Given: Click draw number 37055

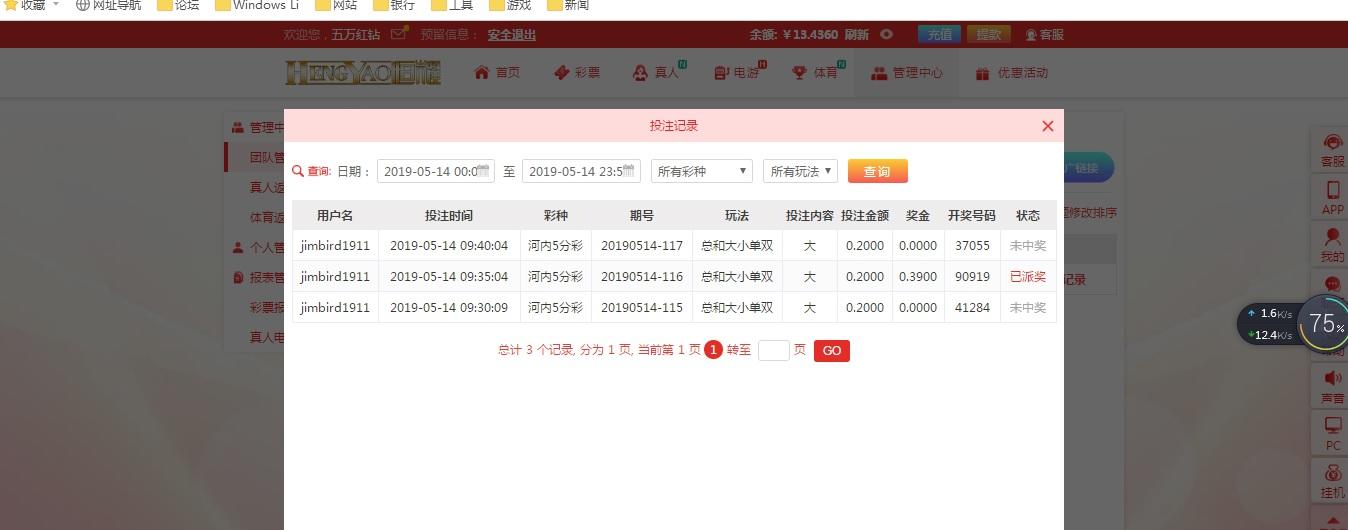Looking at the screenshot, I should (x=972, y=246).
